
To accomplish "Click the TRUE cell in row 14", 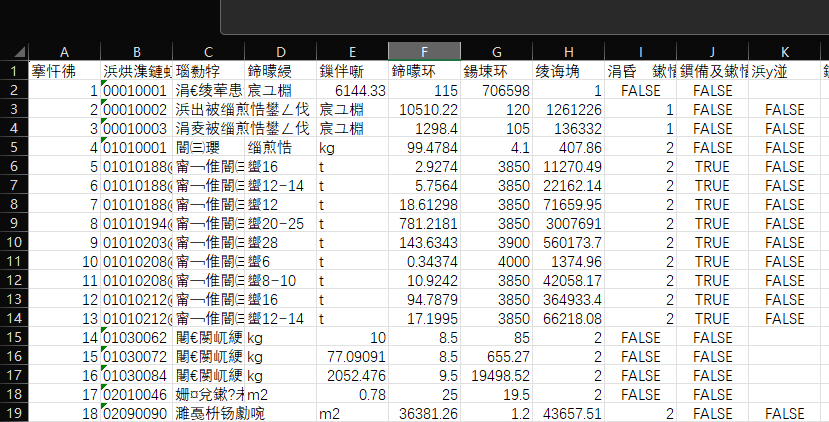I will [712, 319].
